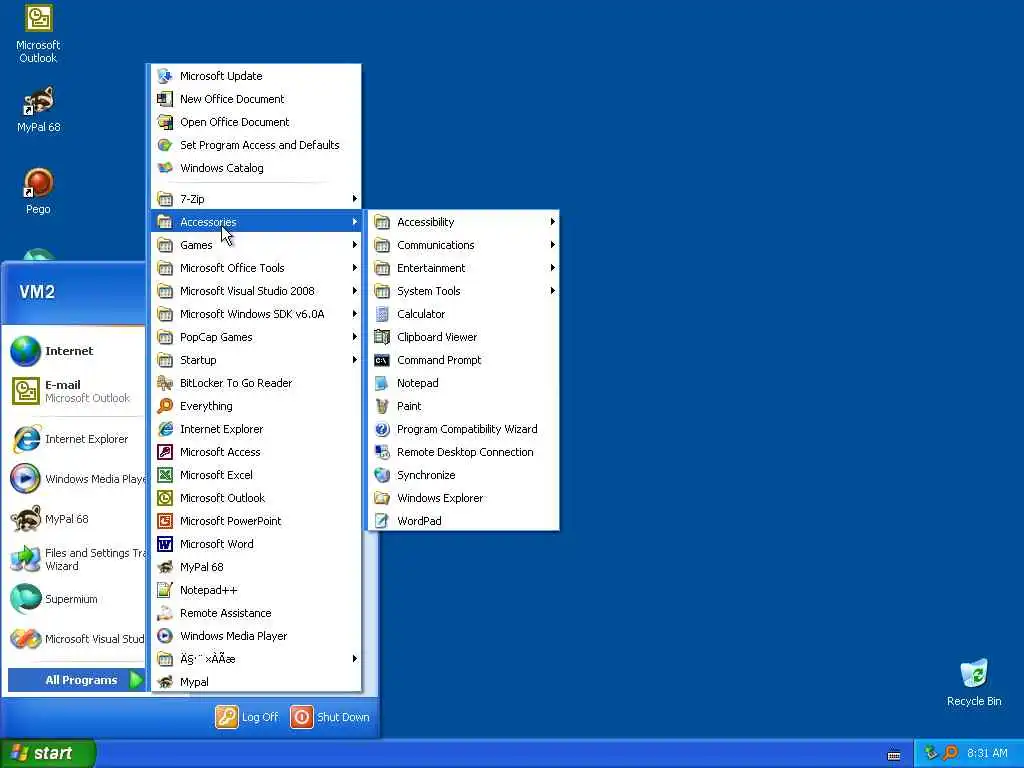This screenshot has width=1024, height=768.
Task: Click the Notepad icon in Accessories
Action: coord(382,383)
